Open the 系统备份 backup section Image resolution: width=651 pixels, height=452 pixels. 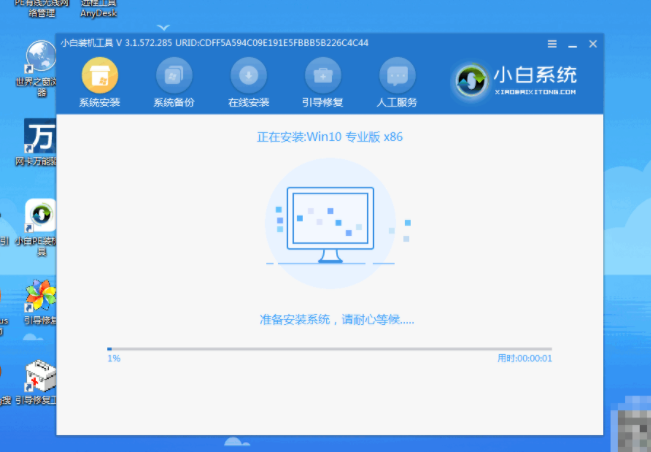(x=173, y=76)
